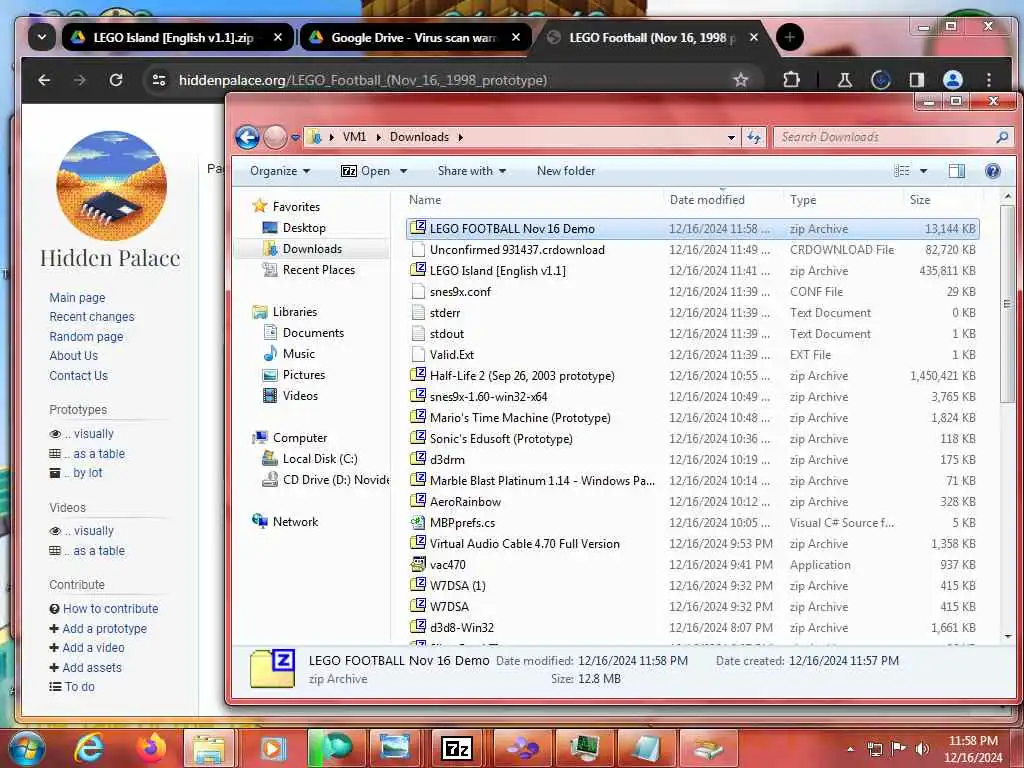Open Recent changes link on Hidden Palace
The width and height of the screenshot is (1024, 768).
click(91, 317)
